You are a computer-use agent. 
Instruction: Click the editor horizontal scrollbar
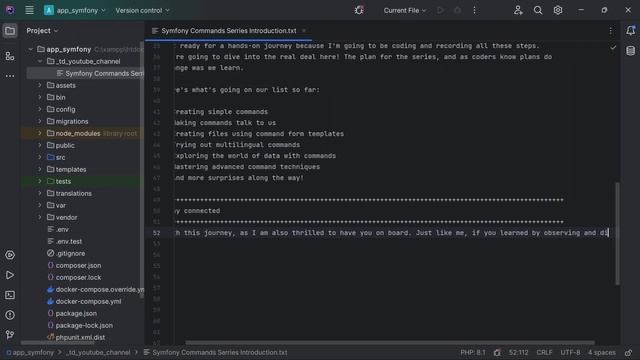[390, 342]
